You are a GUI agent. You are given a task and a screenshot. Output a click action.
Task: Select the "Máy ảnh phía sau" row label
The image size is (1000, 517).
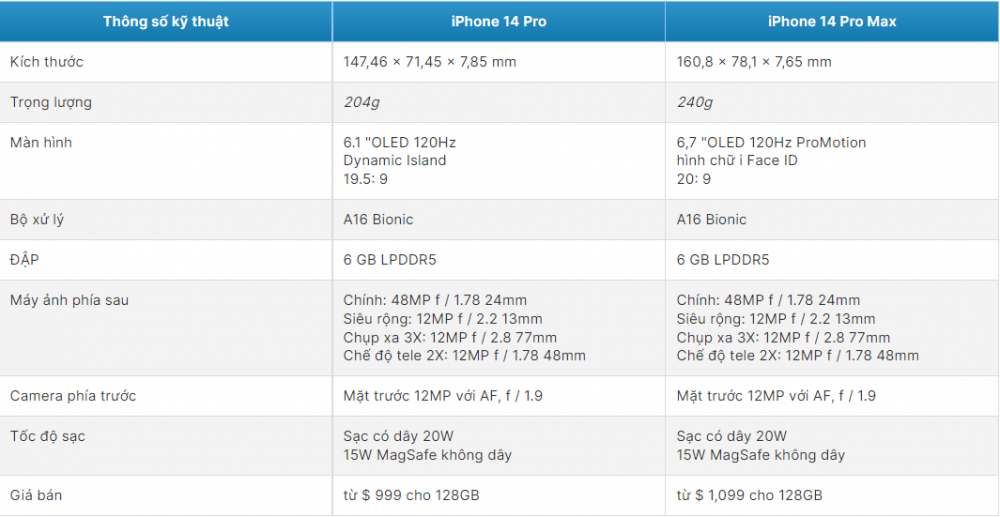tap(69, 300)
